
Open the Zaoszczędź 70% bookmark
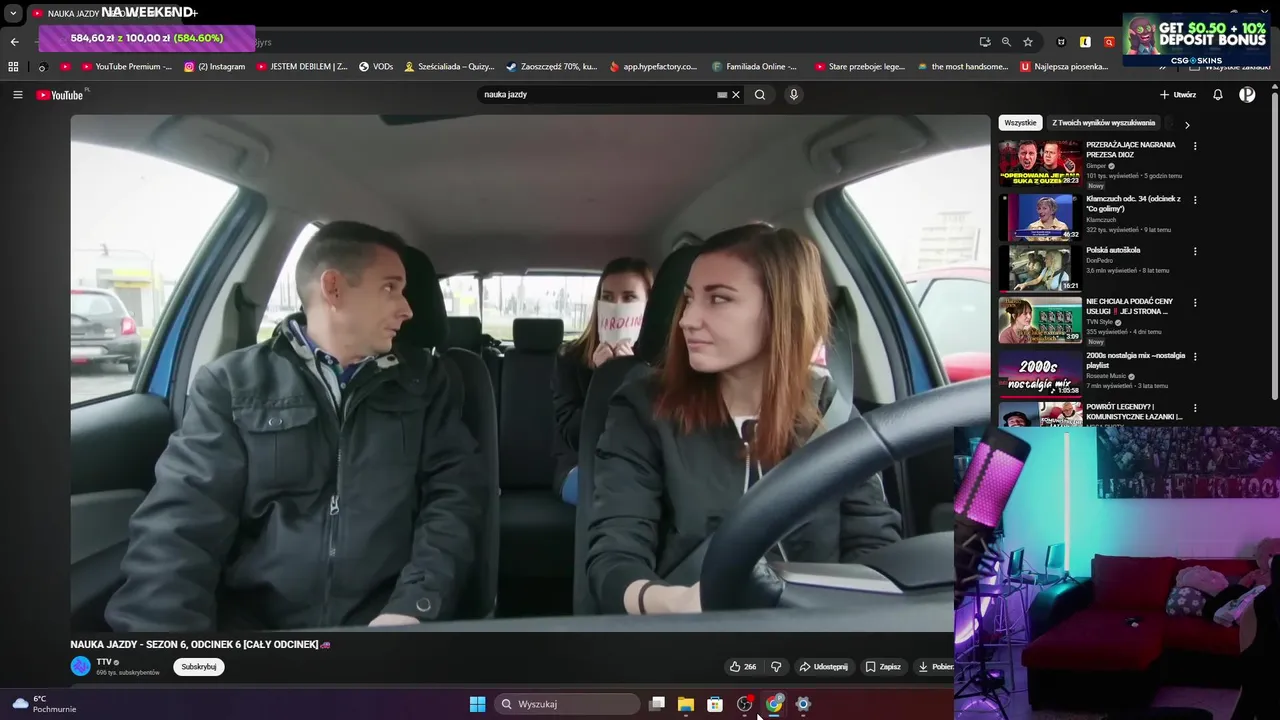coord(551,67)
